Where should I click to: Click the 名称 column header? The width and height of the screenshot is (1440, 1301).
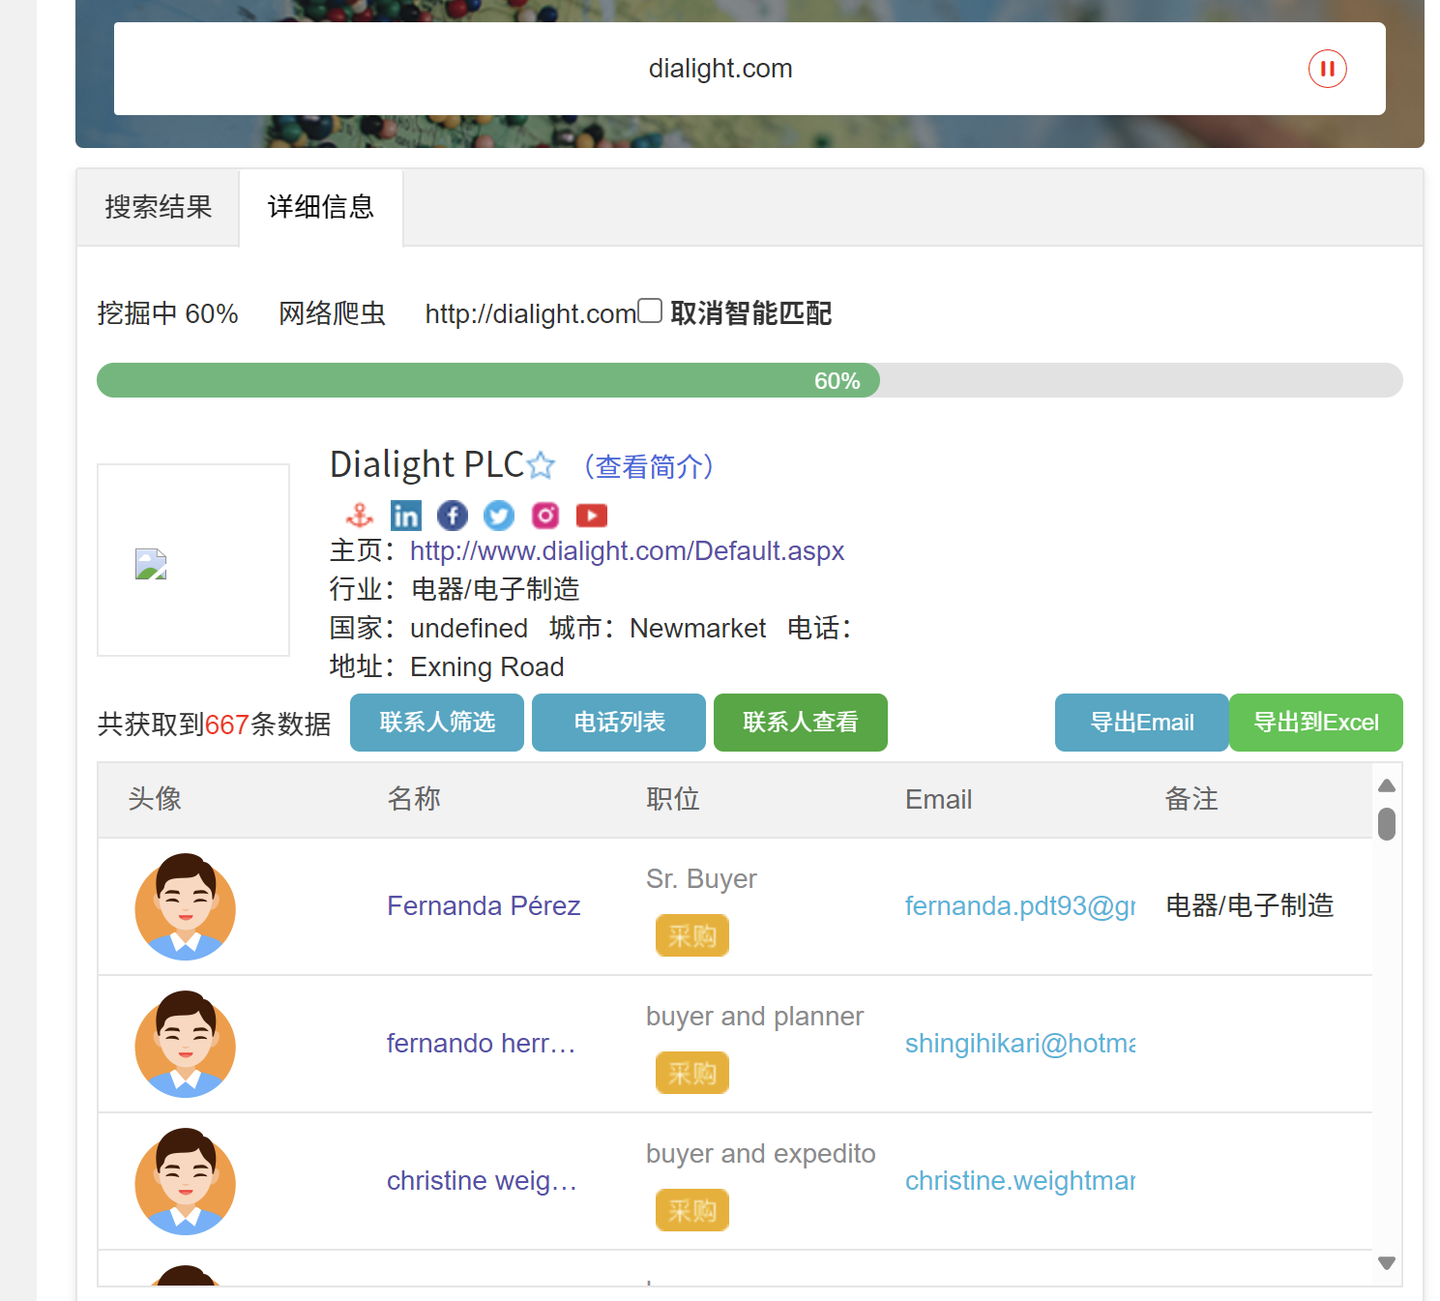[414, 799]
